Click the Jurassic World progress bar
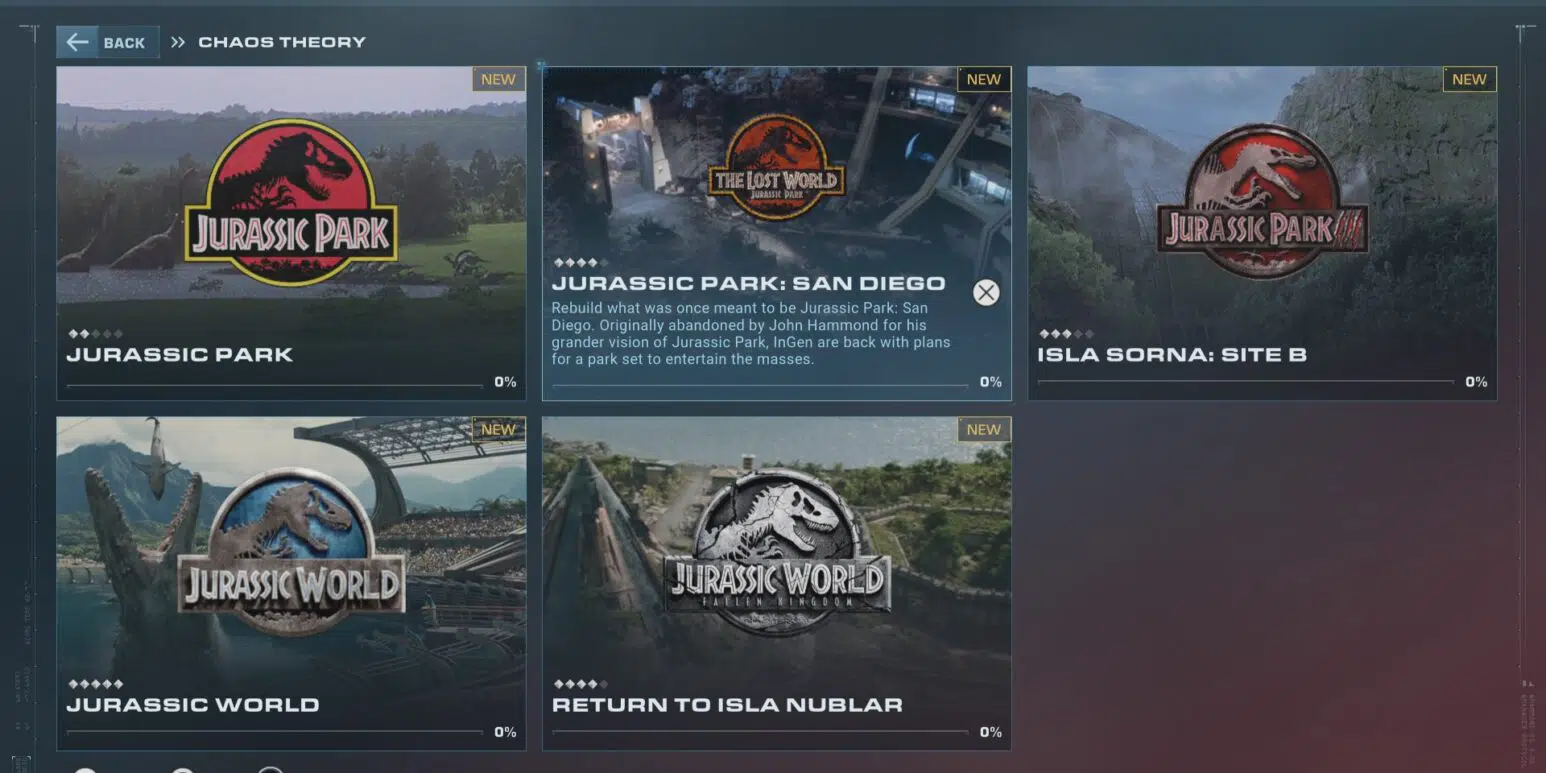This screenshot has height=773, width=1546. click(x=275, y=734)
